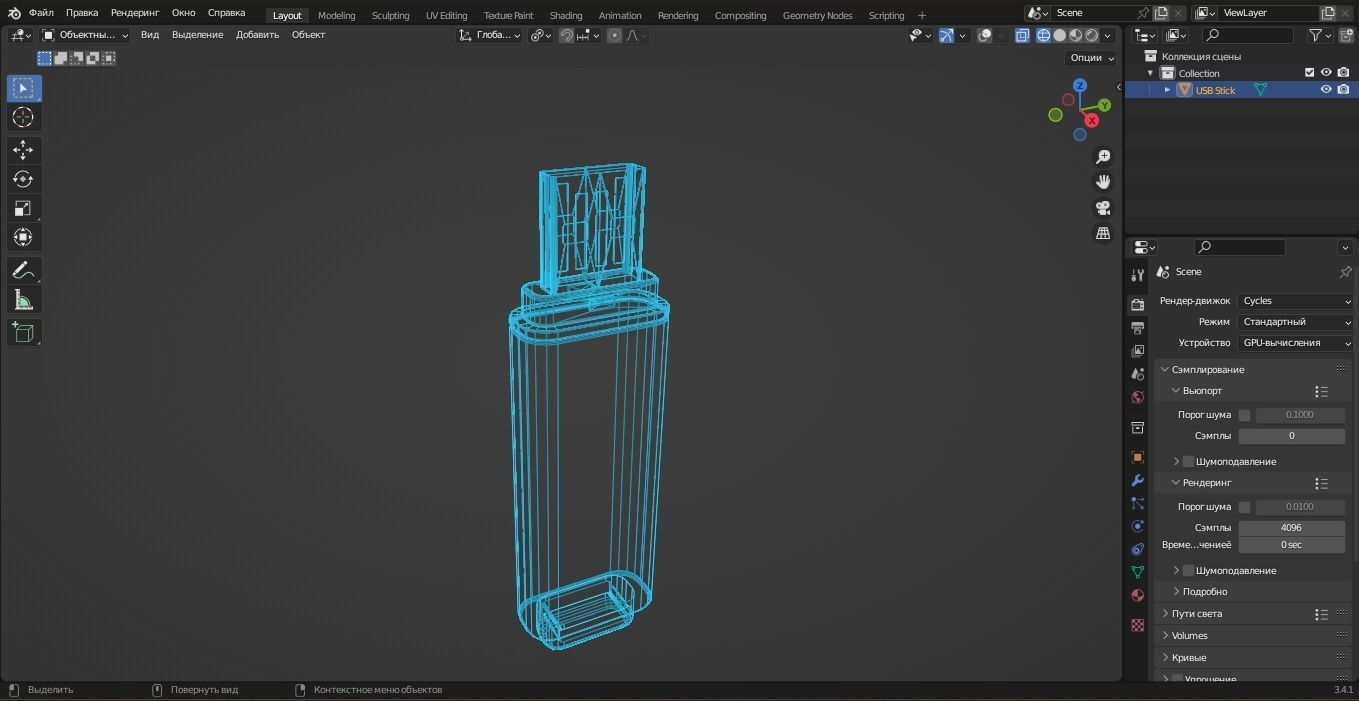Viewport: 1359px width, 701px height.
Task: Enable Шумоподавление checkbox under Рендеринг
Action: (1188, 571)
